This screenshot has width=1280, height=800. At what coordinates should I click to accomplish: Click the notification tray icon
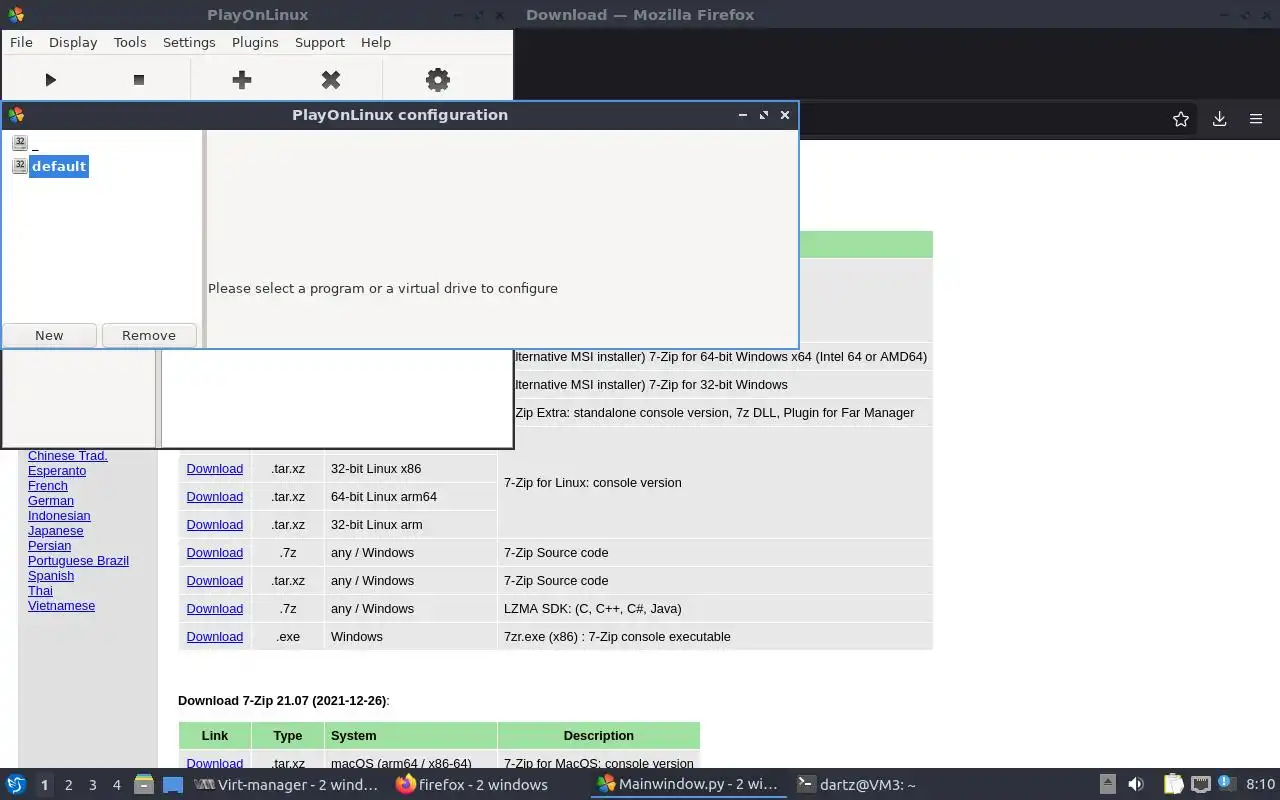(1226, 784)
